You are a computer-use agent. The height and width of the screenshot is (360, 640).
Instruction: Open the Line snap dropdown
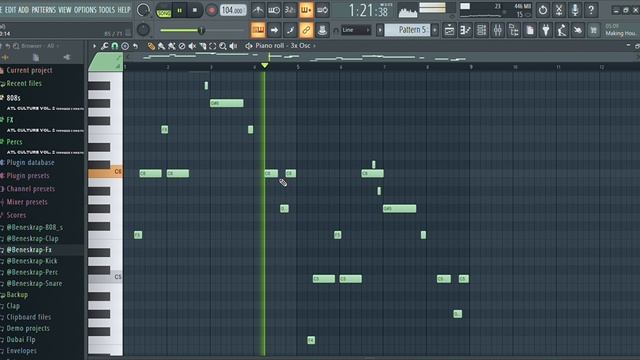tap(356, 30)
